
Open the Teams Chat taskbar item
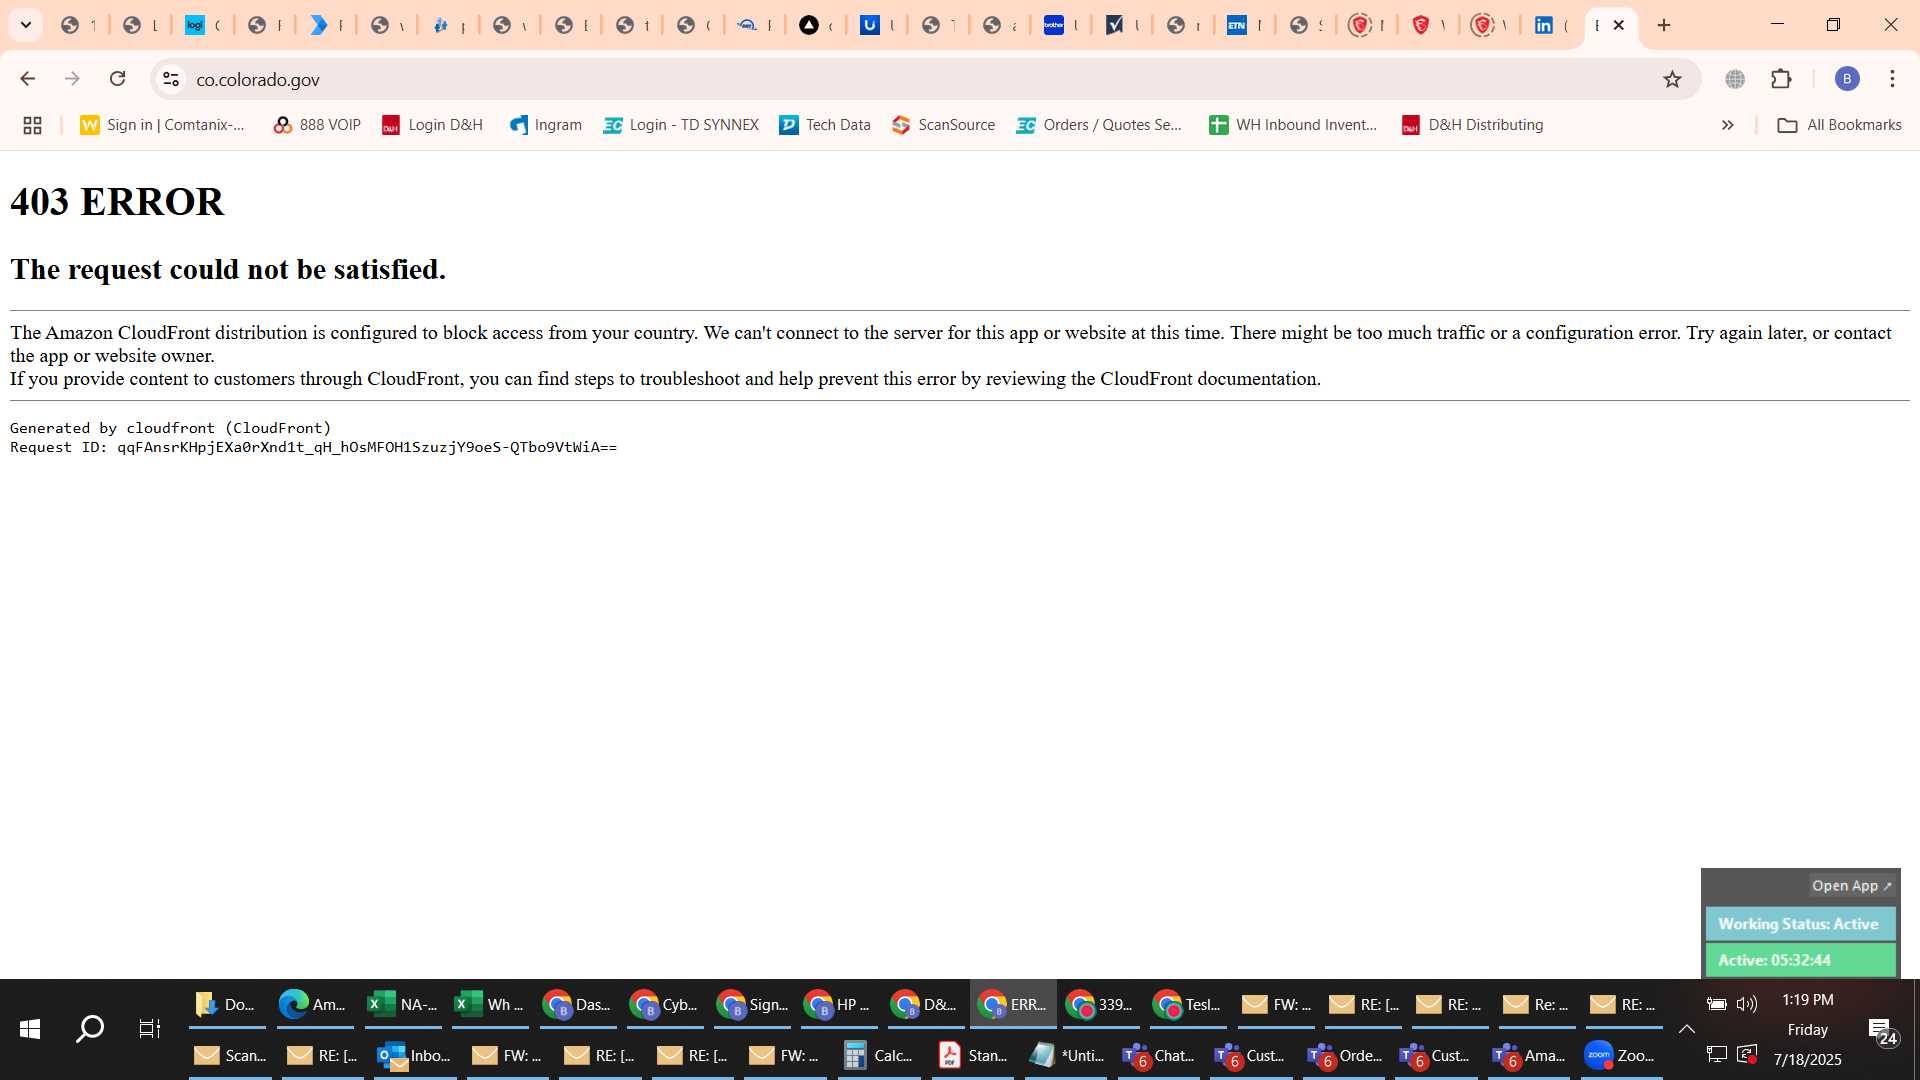click(1158, 1055)
